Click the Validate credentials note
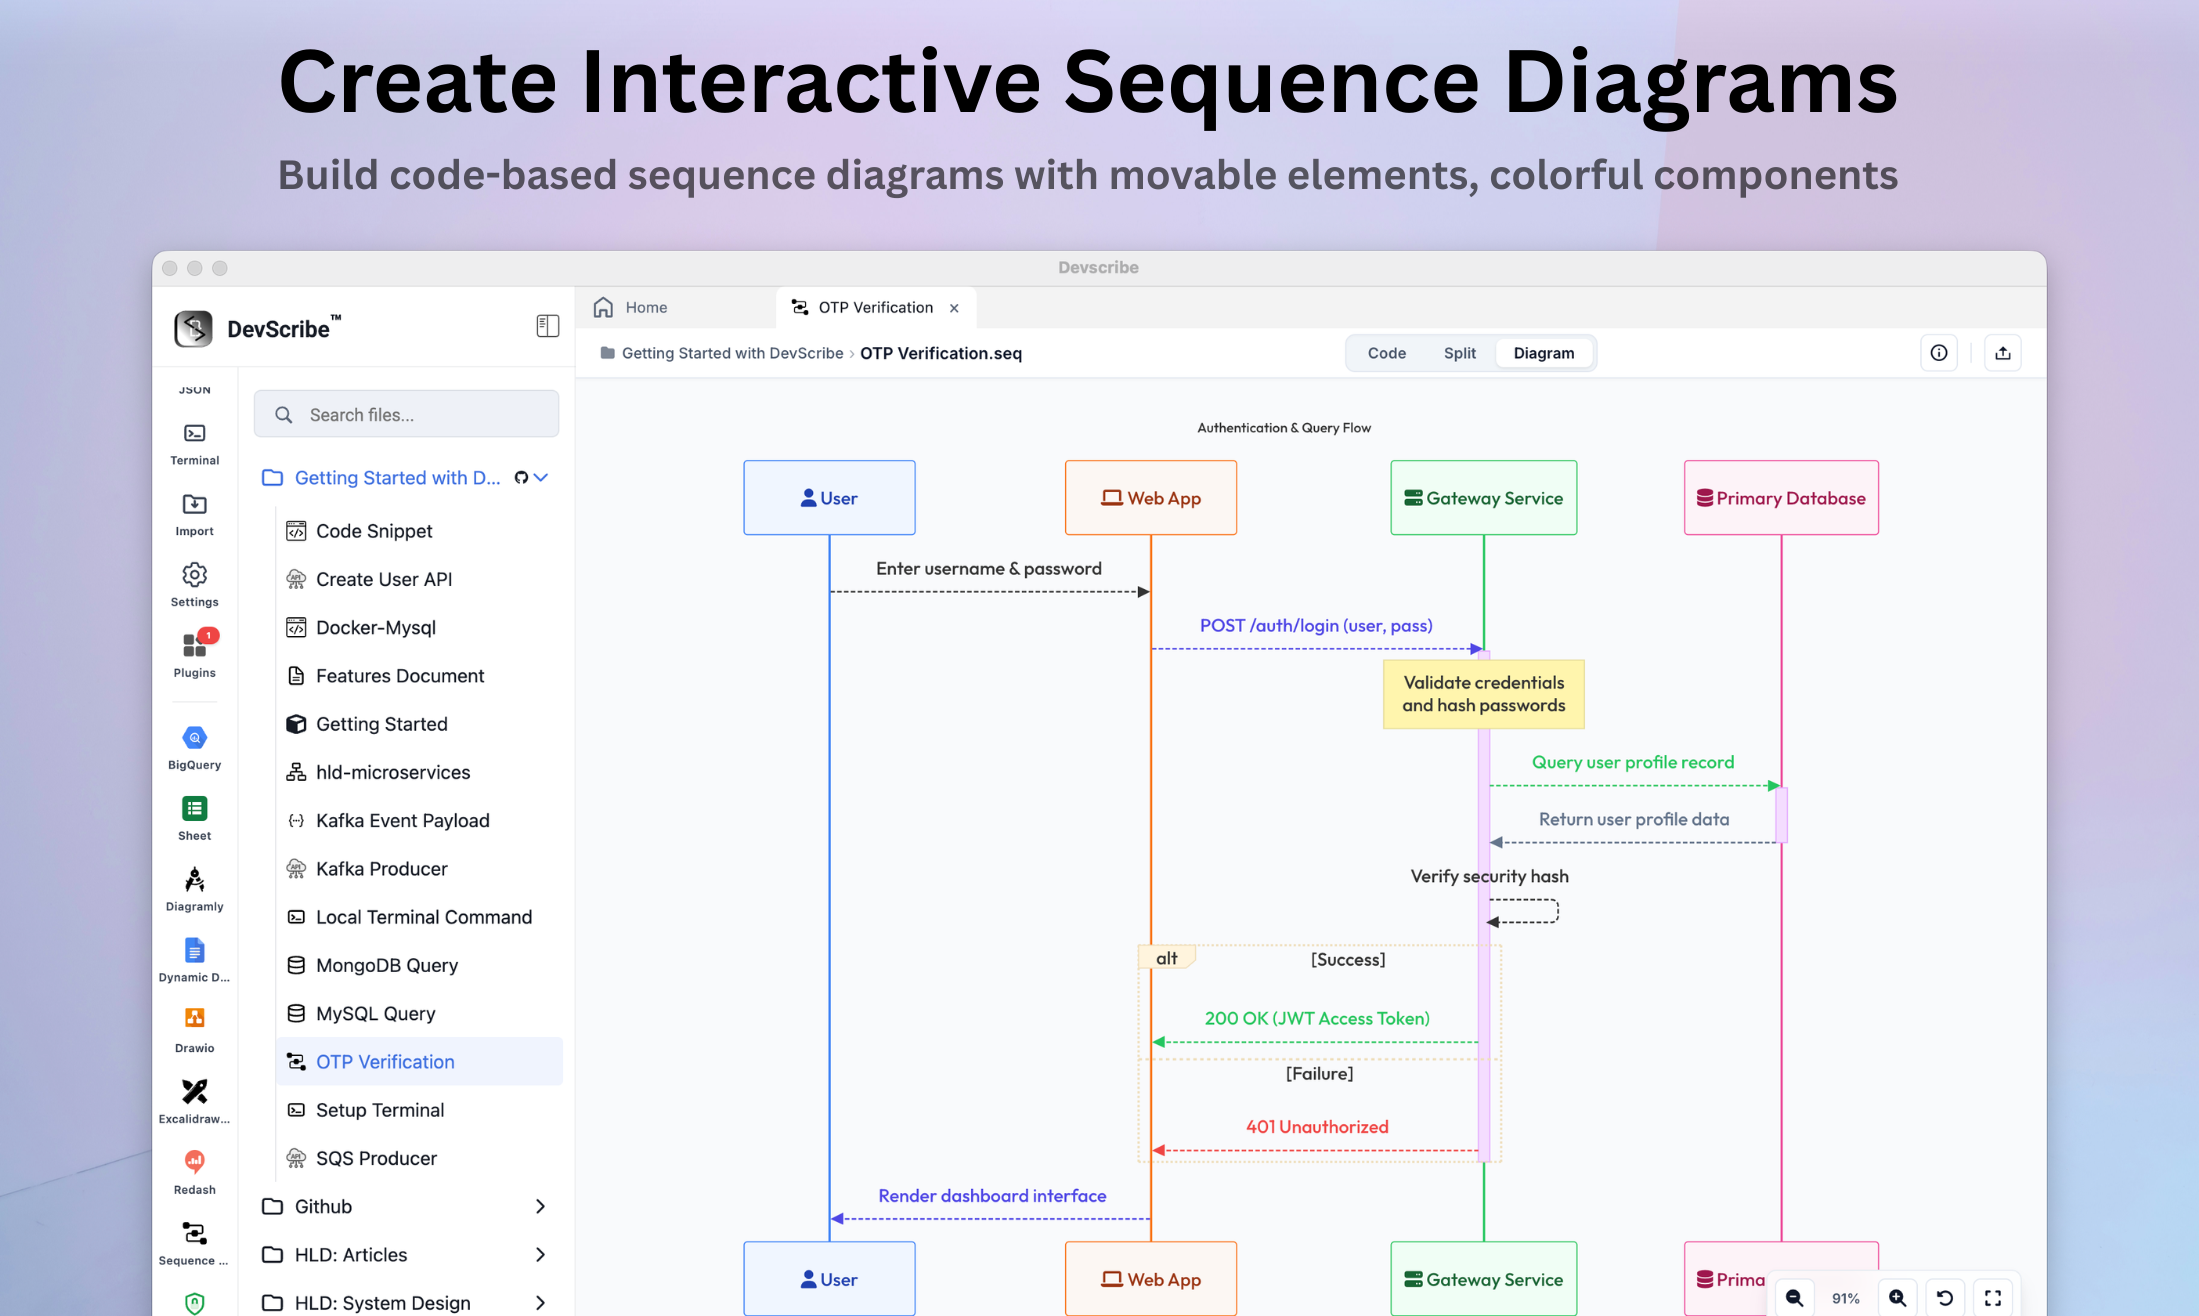Screen dimensions: 2199x1316 point(1484,694)
